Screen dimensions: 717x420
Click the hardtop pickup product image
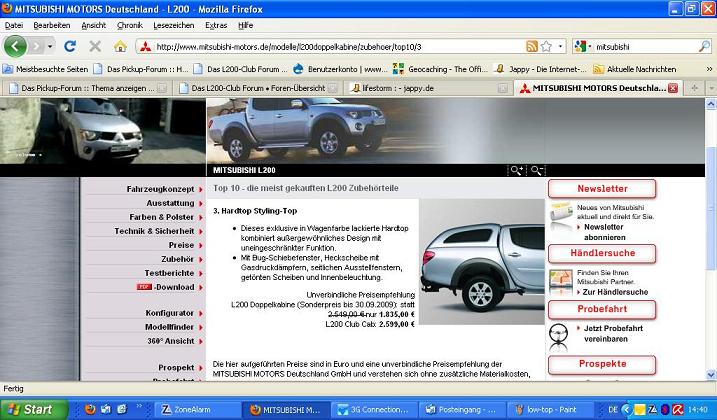[x=482, y=262]
